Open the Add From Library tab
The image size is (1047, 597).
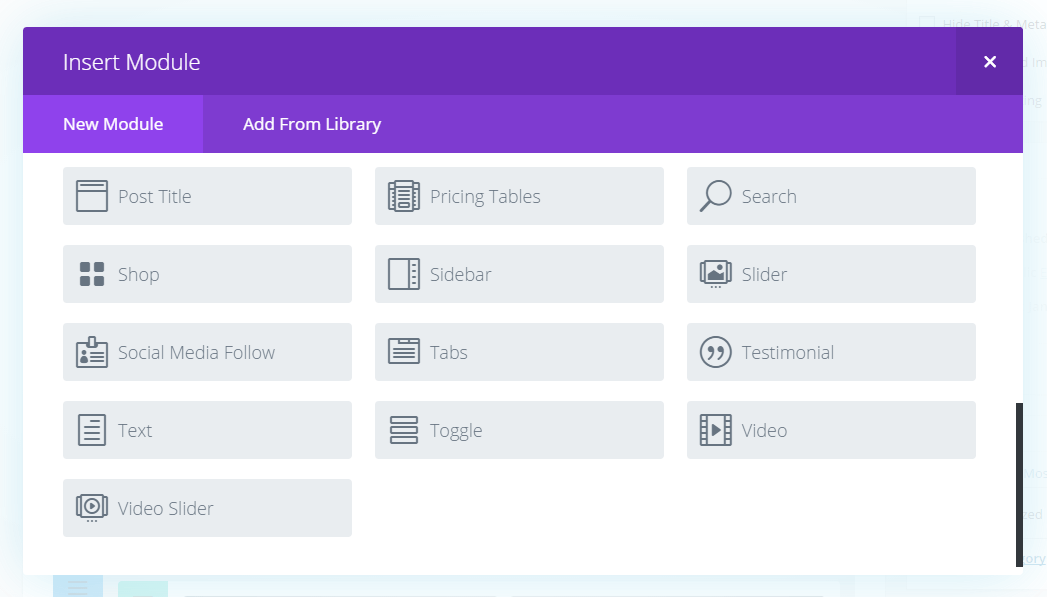click(x=312, y=124)
